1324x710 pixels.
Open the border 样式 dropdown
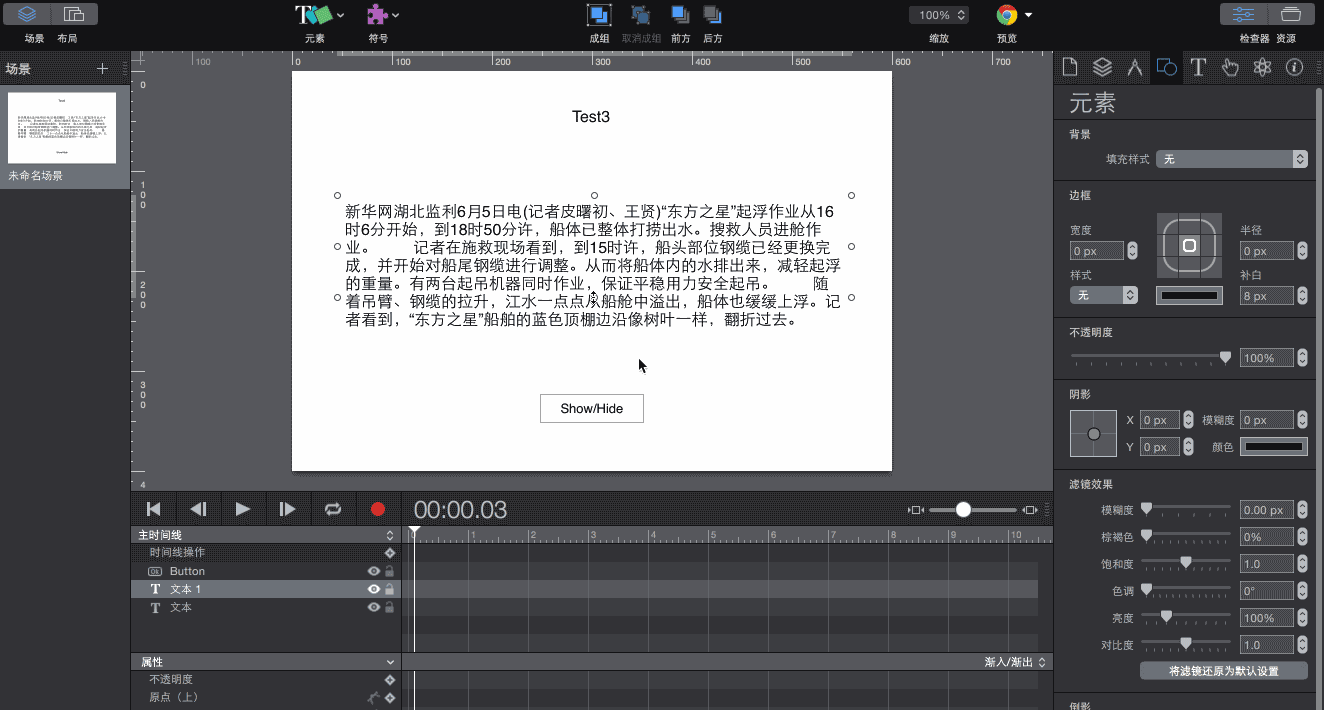click(1103, 295)
